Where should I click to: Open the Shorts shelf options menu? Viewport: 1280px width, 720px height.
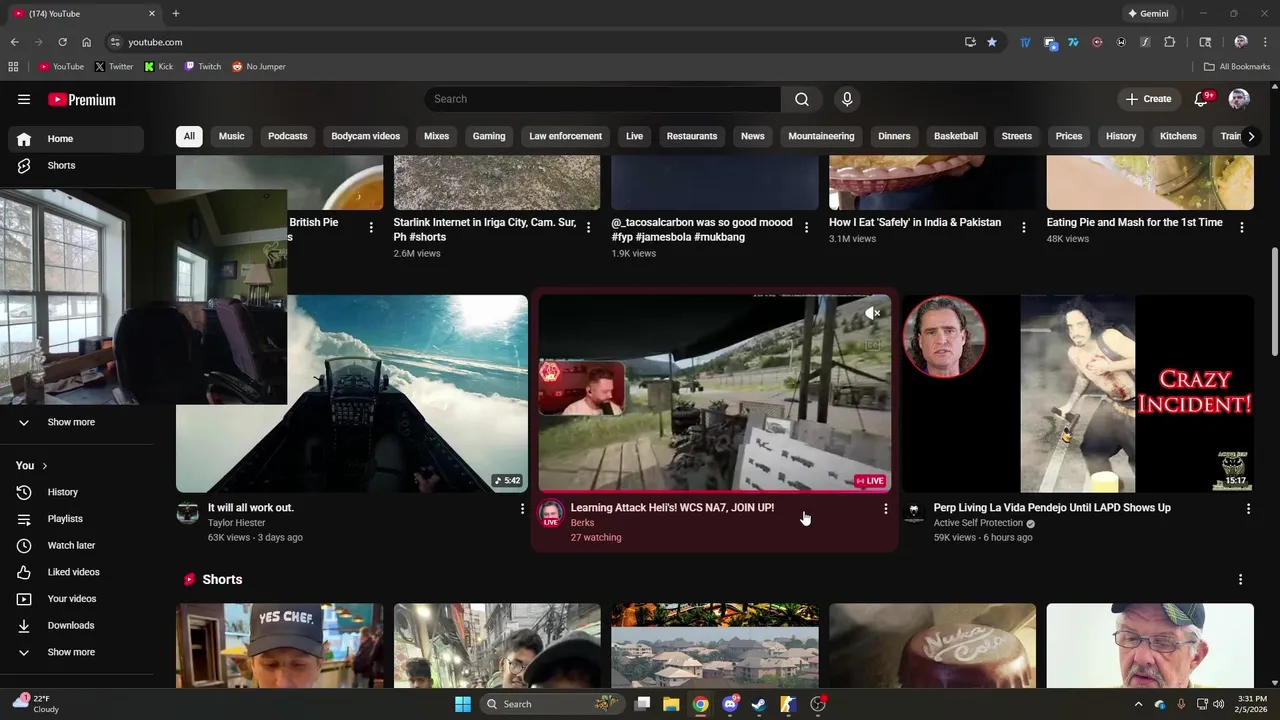(1240, 580)
